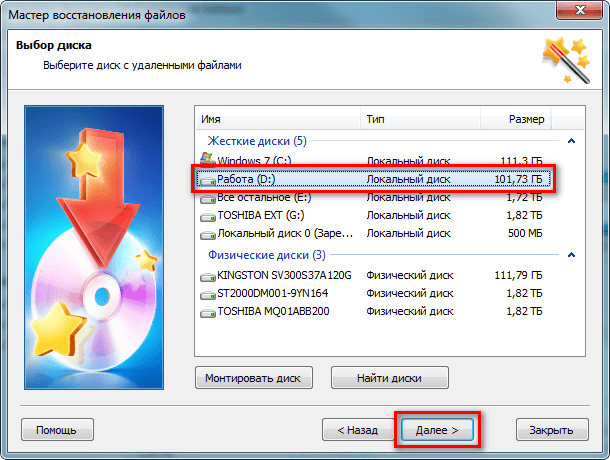Select the Жесткие диски (5) group header
The height and width of the screenshot is (460, 610).
point(257,140)
